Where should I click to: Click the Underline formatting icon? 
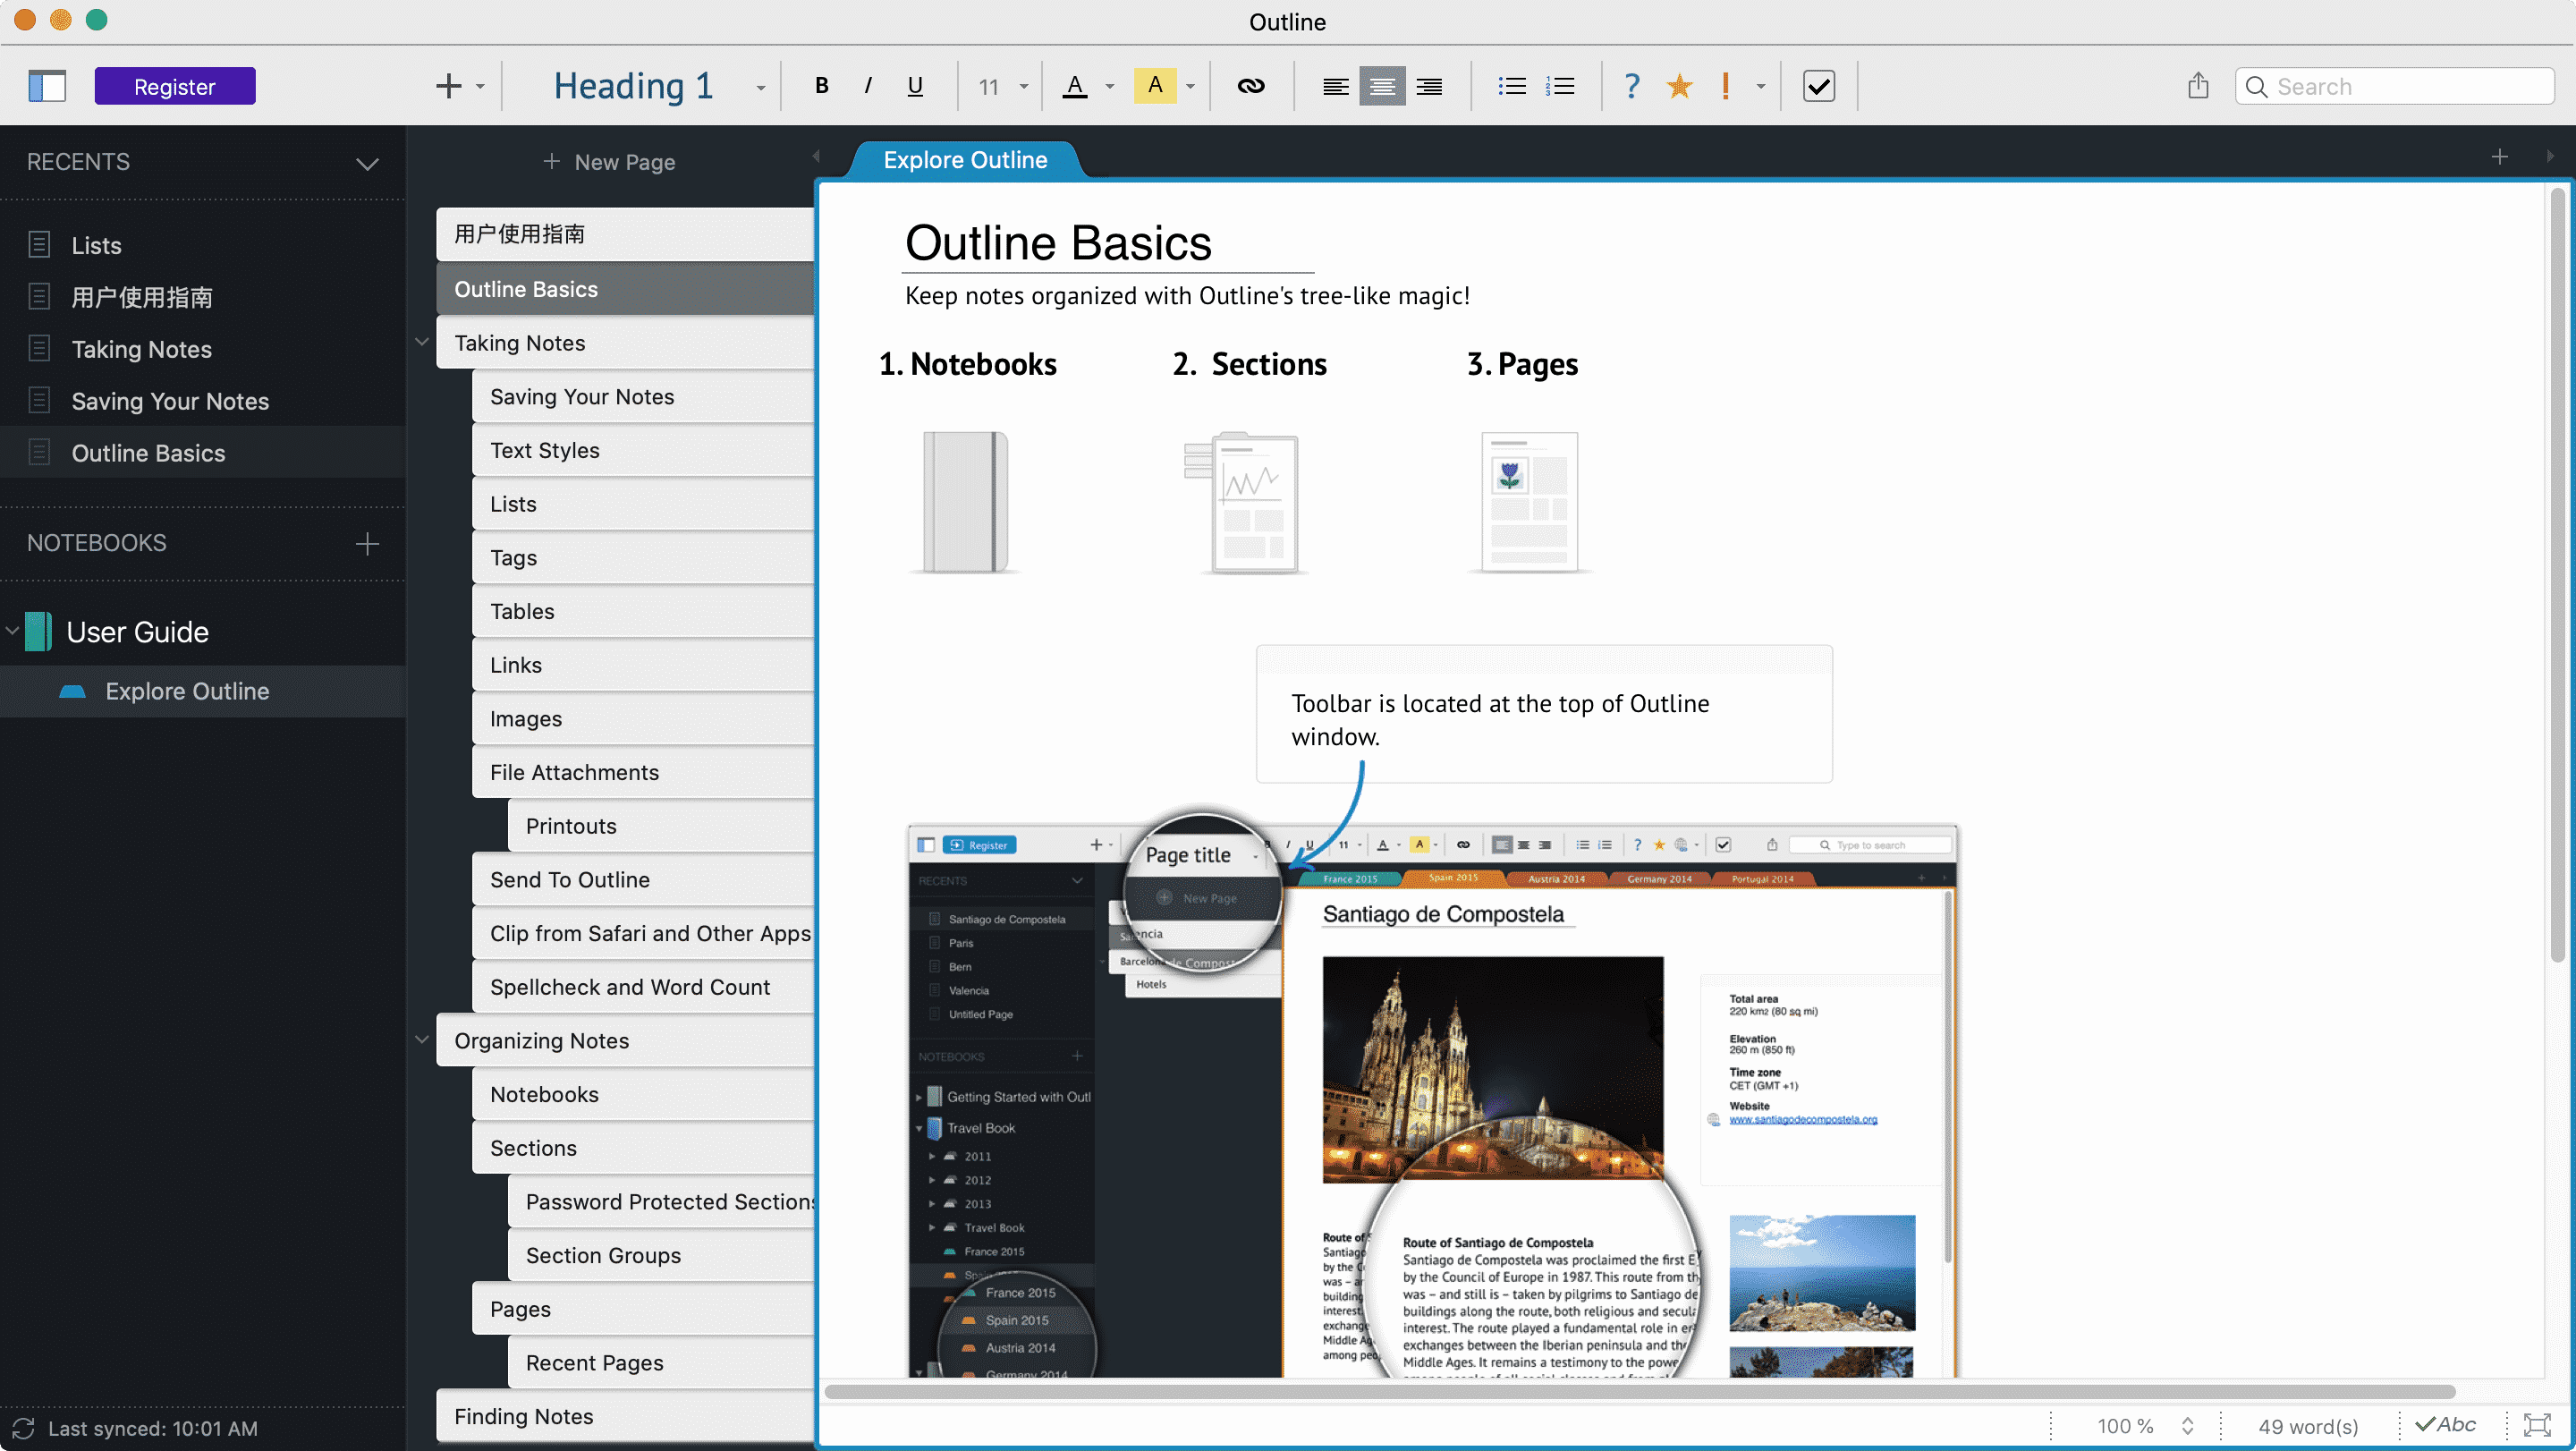[917, 85]
